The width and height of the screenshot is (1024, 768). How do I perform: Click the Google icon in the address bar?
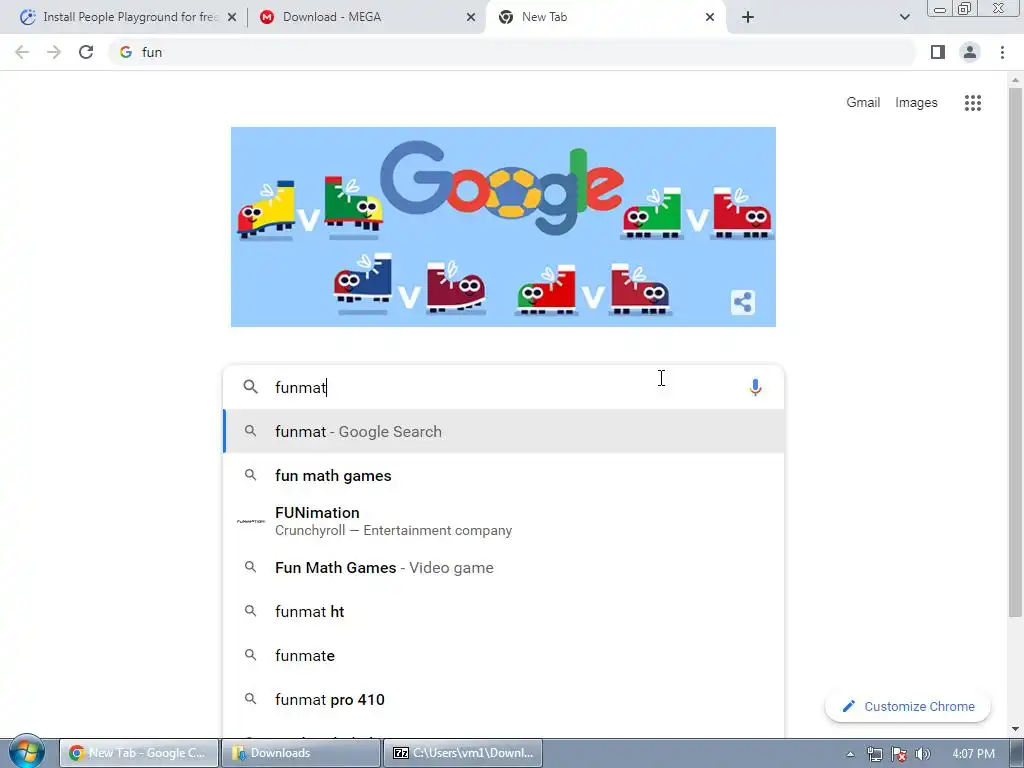[x=126, y=52]
